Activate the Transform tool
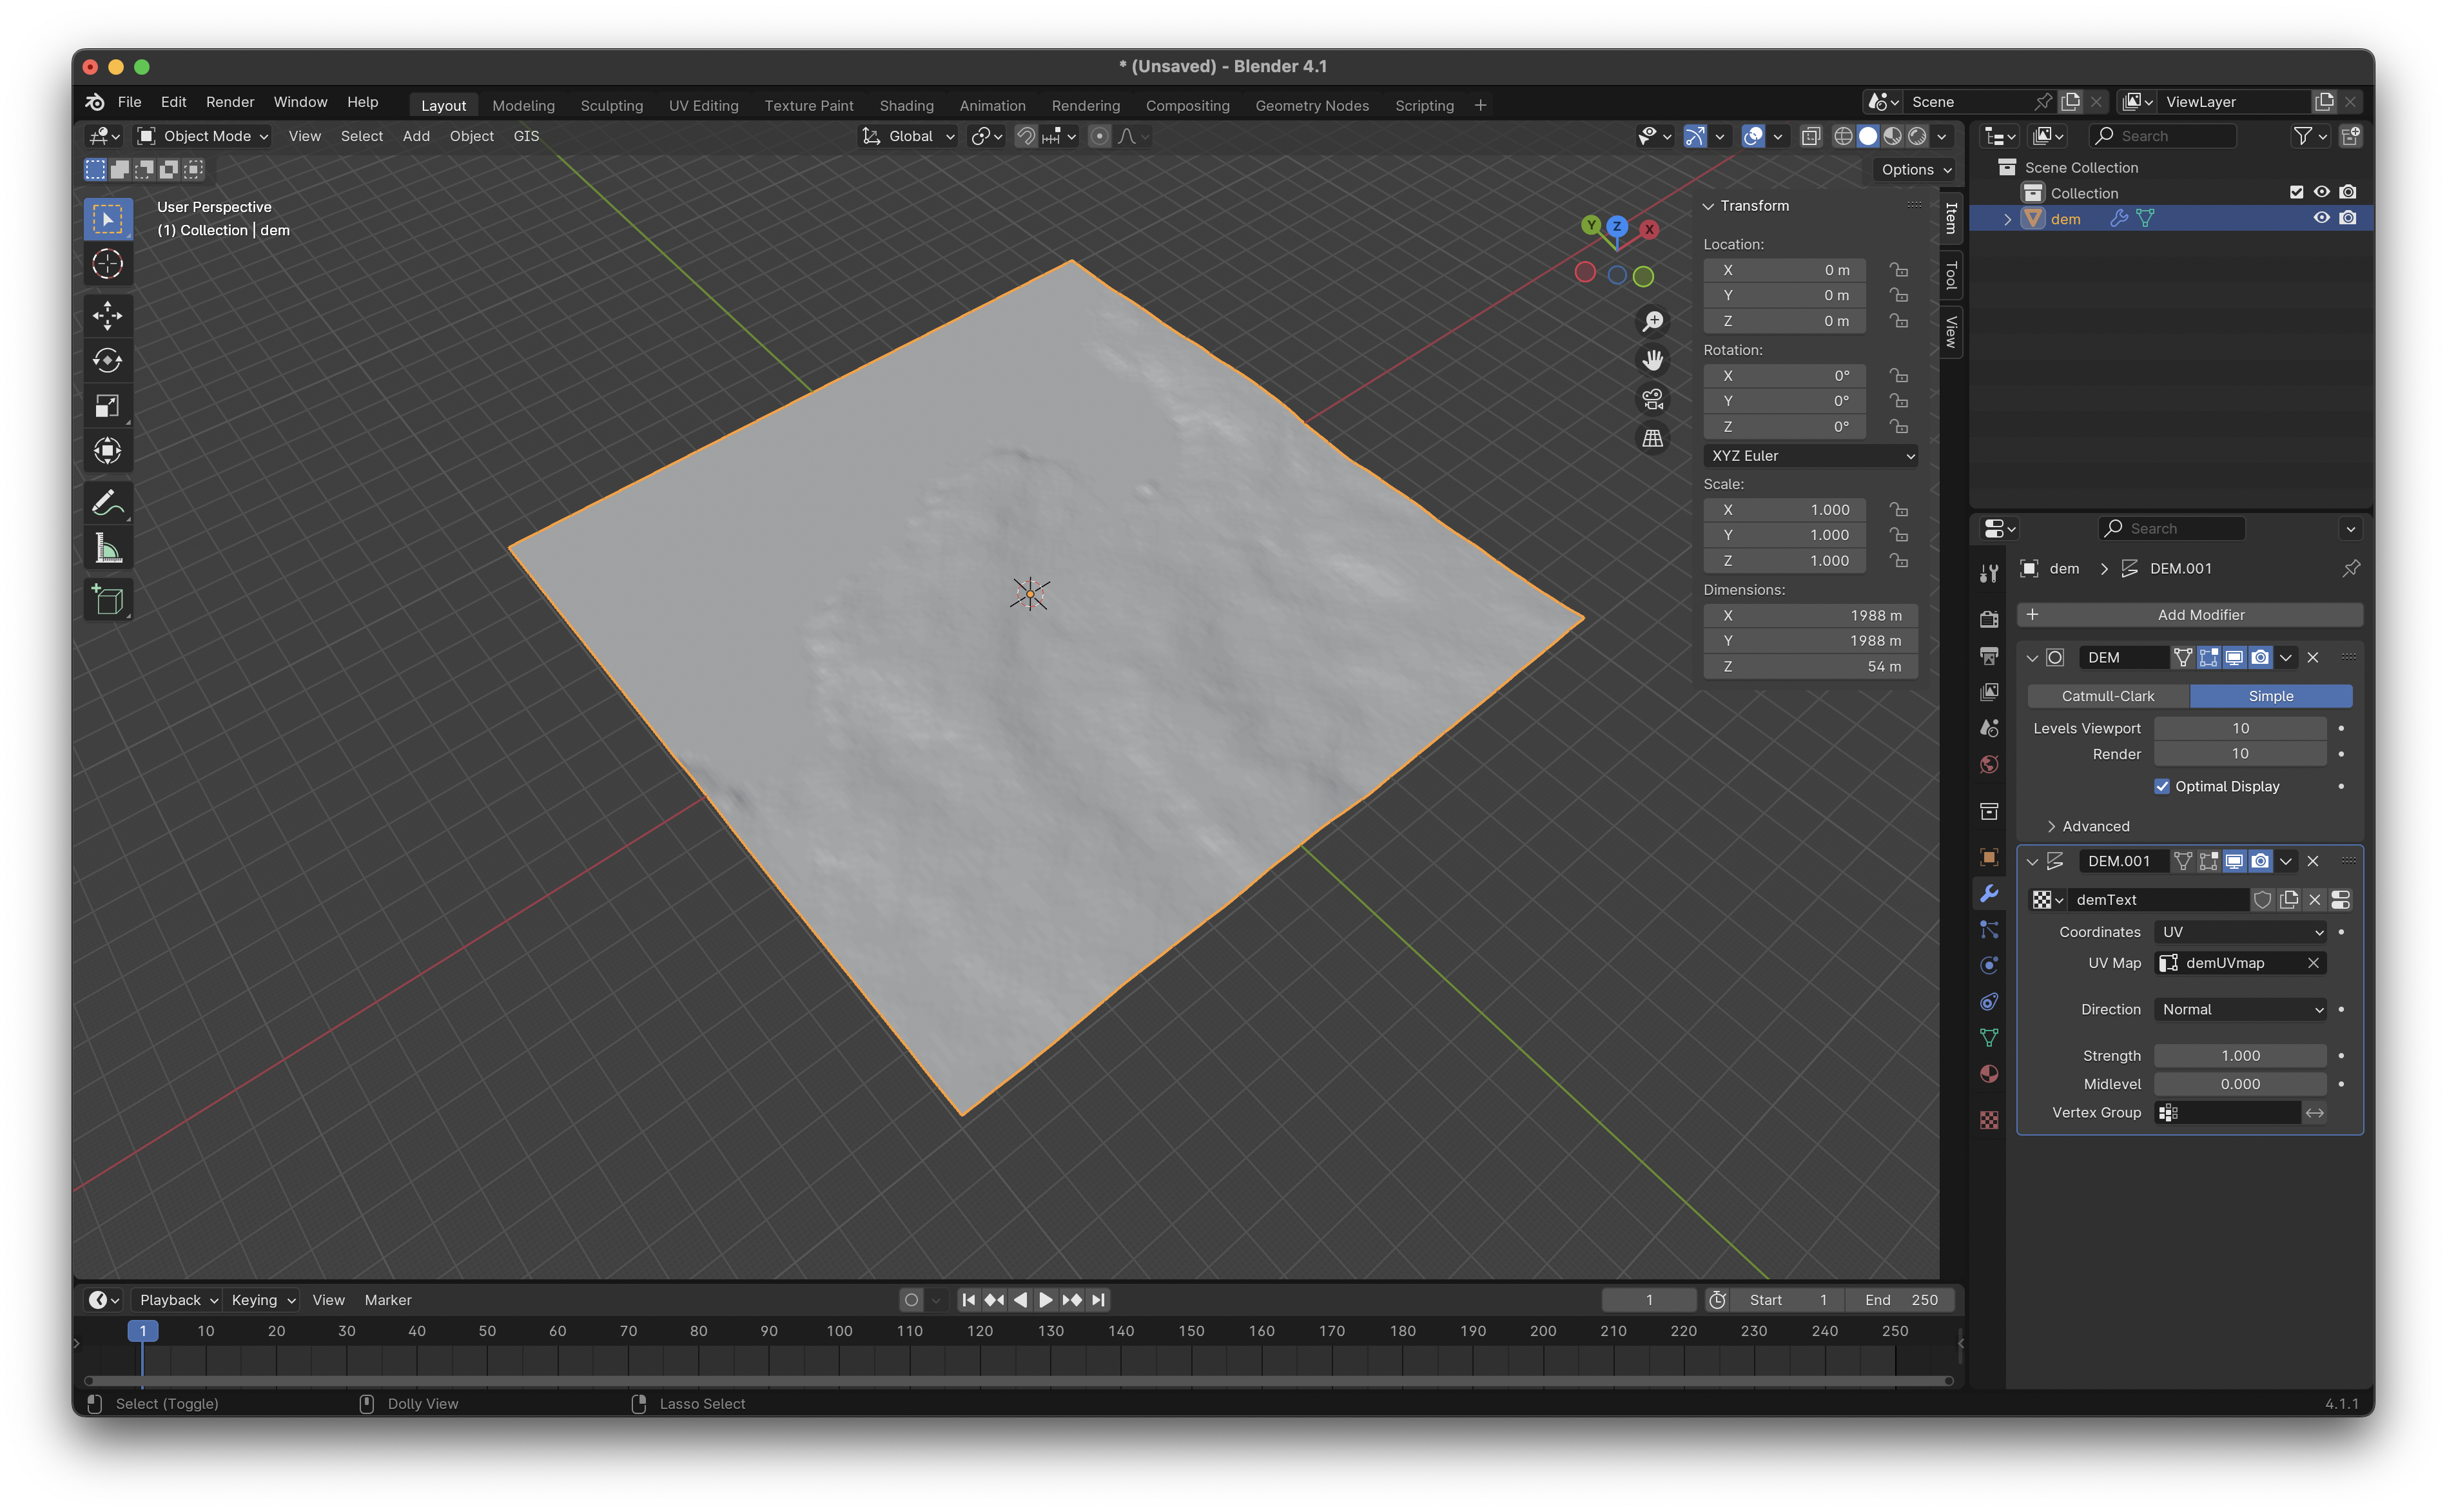 pyautogui.click(x=108, y=450)
